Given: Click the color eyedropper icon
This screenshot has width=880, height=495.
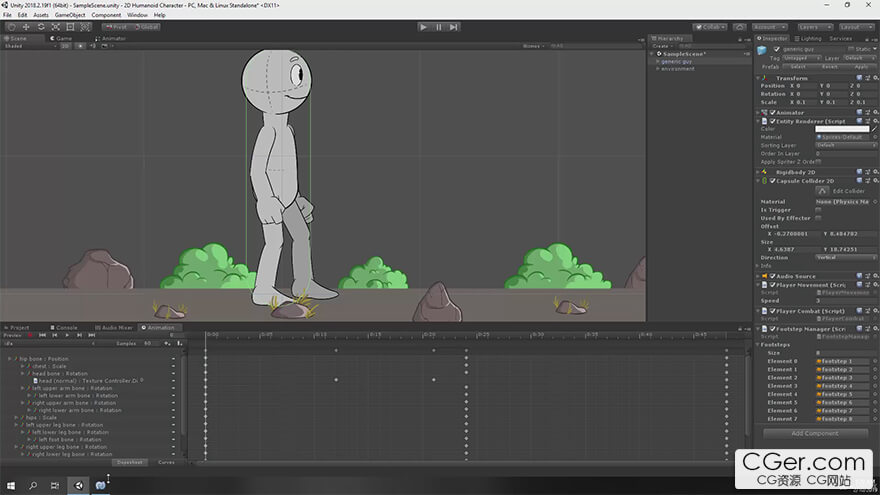Looking at the screenshot, I should 874,129.
